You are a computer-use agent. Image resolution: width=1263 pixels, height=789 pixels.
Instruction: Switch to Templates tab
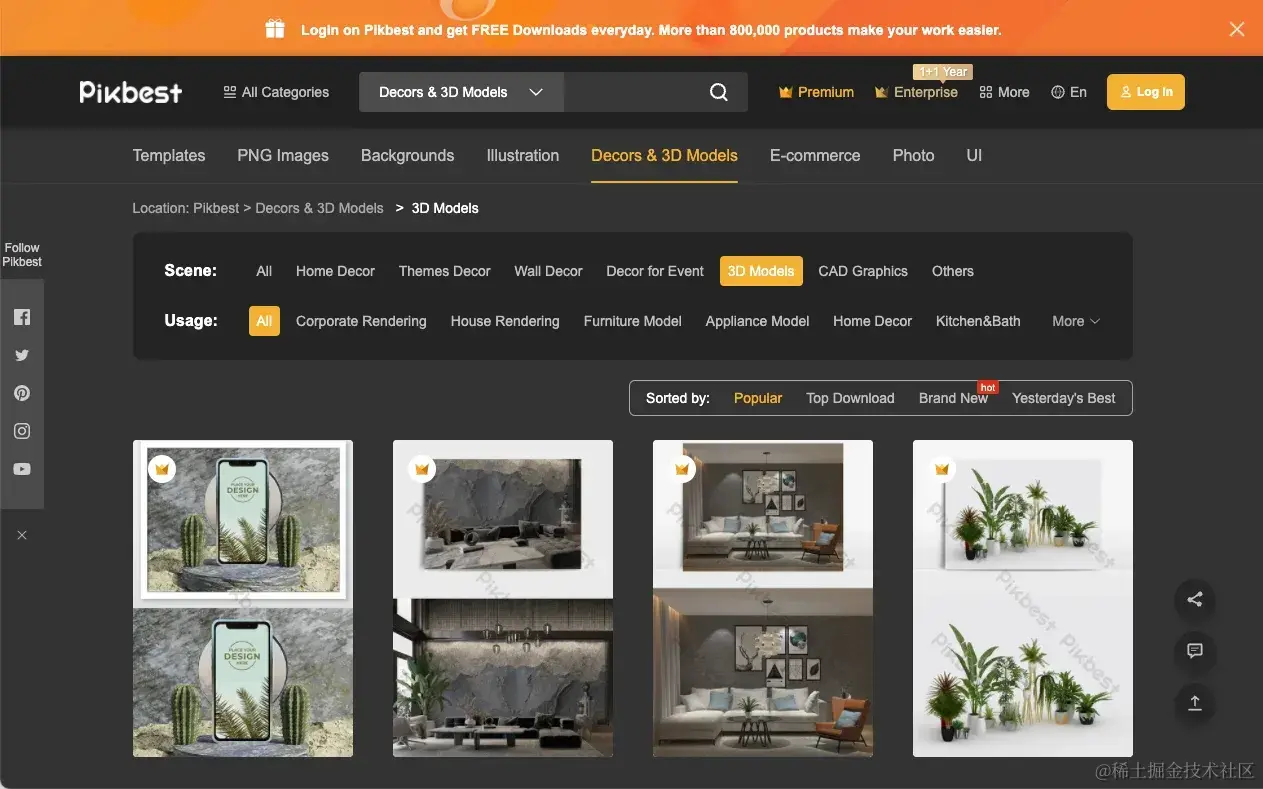[169, 155]
